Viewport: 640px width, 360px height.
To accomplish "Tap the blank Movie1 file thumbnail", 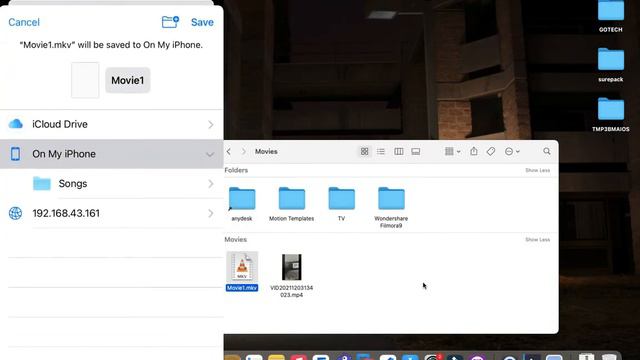I will [x=85, y=80].
